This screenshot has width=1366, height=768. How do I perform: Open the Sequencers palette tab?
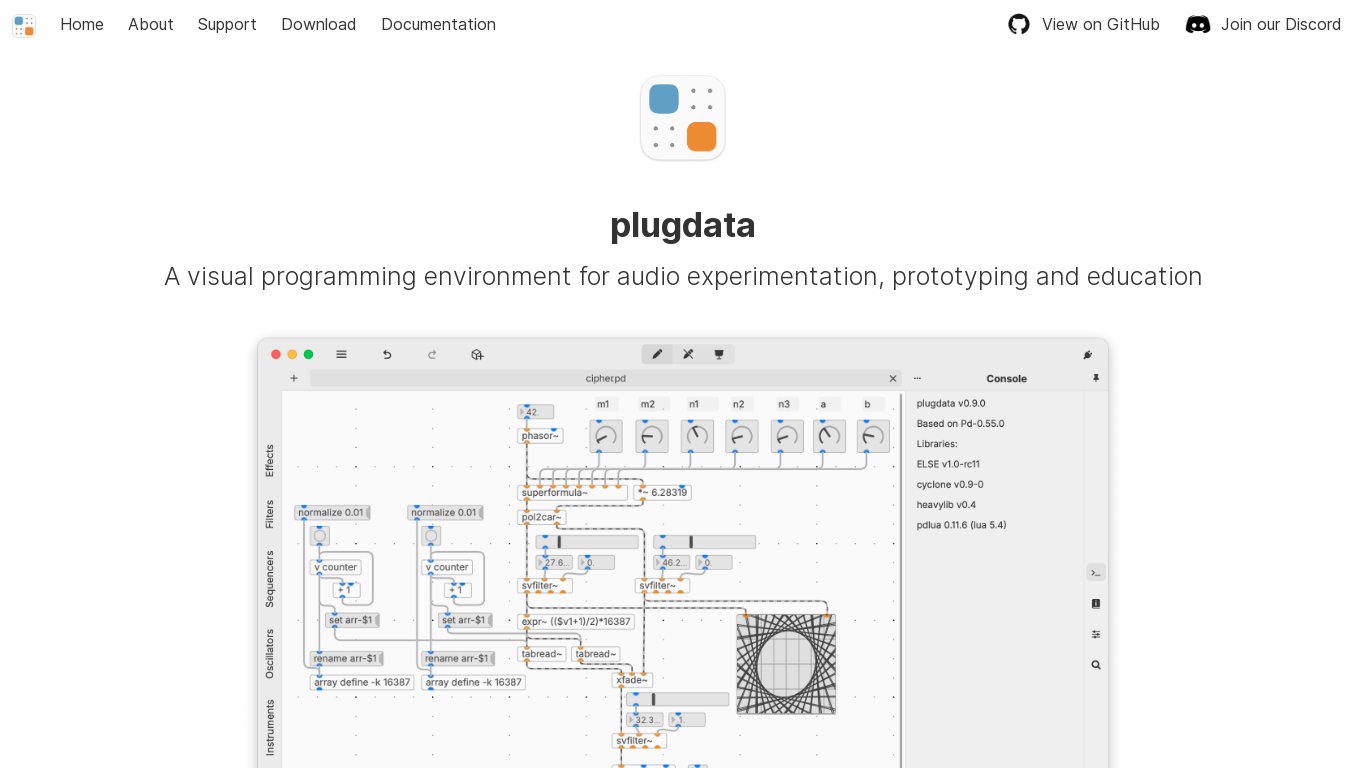(269, 579)
